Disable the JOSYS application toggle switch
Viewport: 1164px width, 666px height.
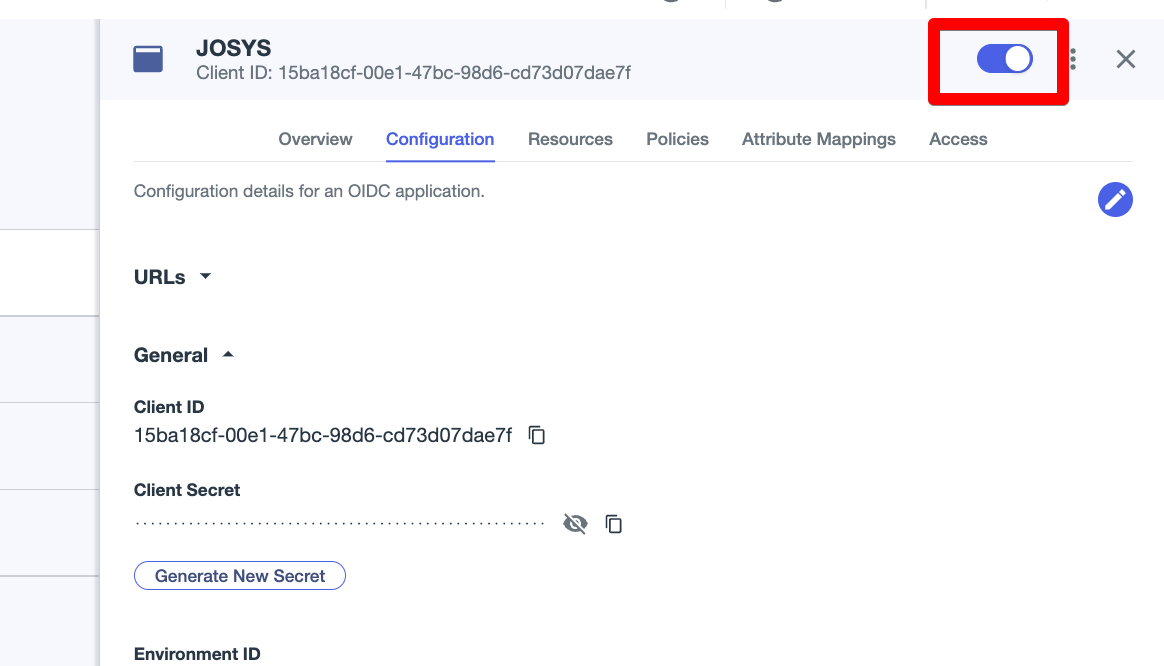[x=1004, y=60]
